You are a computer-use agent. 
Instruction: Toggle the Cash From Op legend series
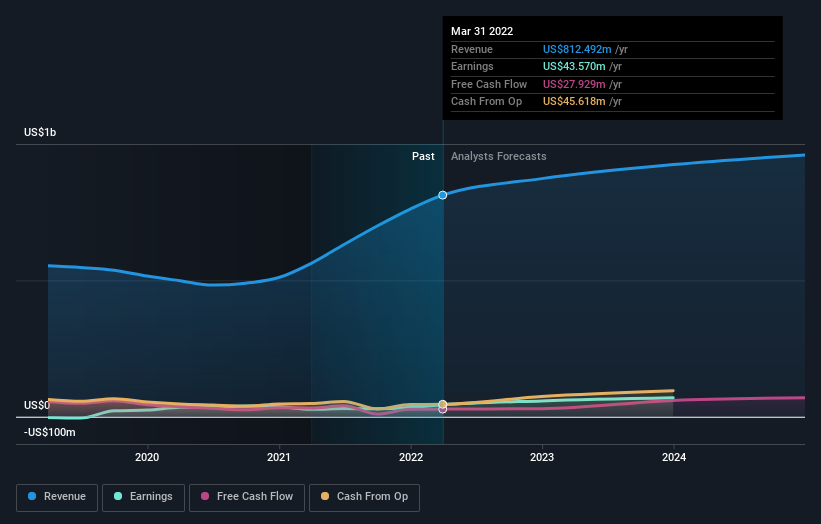364,497
